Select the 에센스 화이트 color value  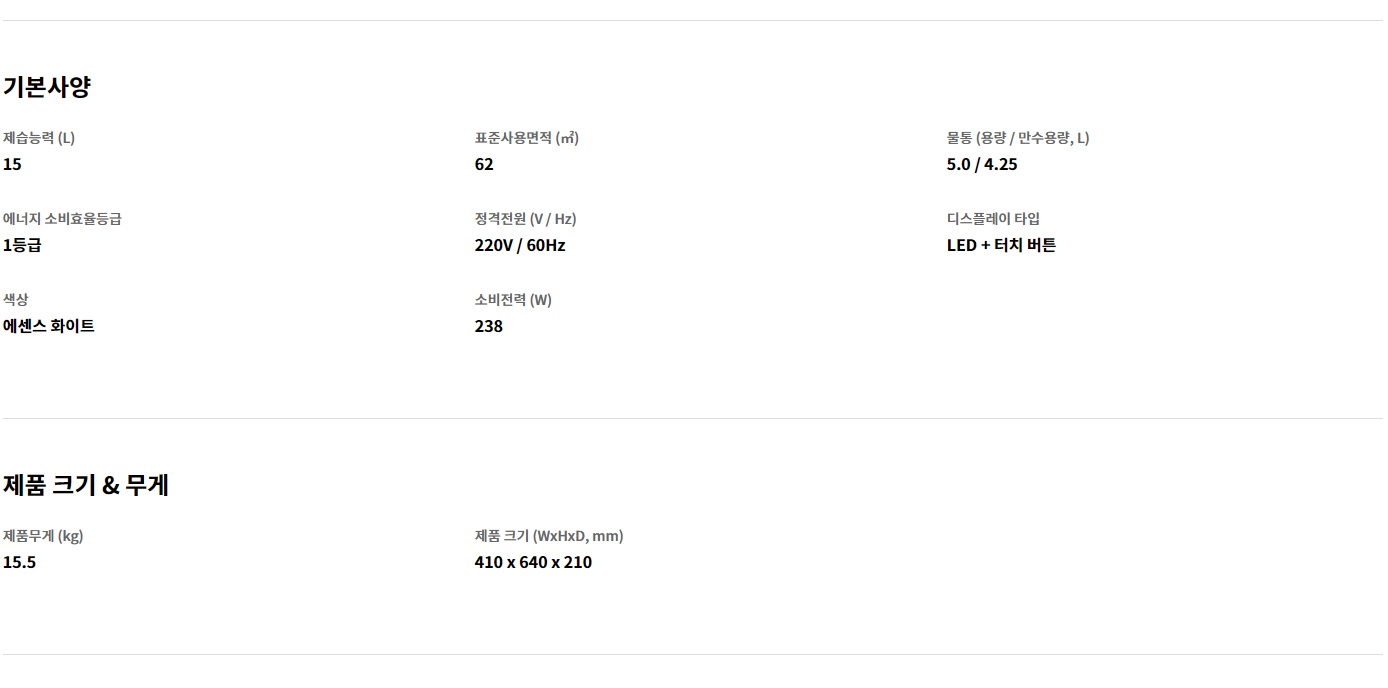click(49, 326)
